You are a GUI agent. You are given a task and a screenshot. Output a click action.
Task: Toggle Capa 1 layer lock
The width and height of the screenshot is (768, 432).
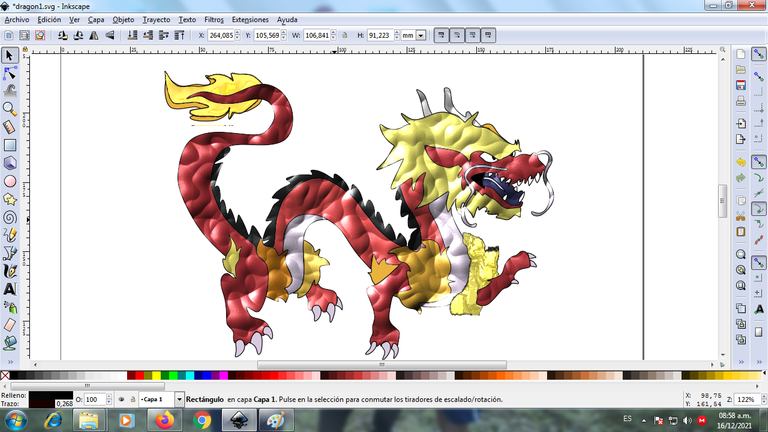(x=132, y=400)
